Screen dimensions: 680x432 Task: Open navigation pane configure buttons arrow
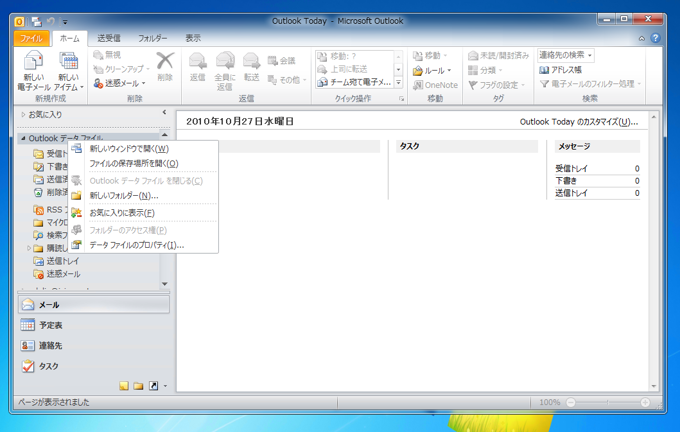(165, 386)
